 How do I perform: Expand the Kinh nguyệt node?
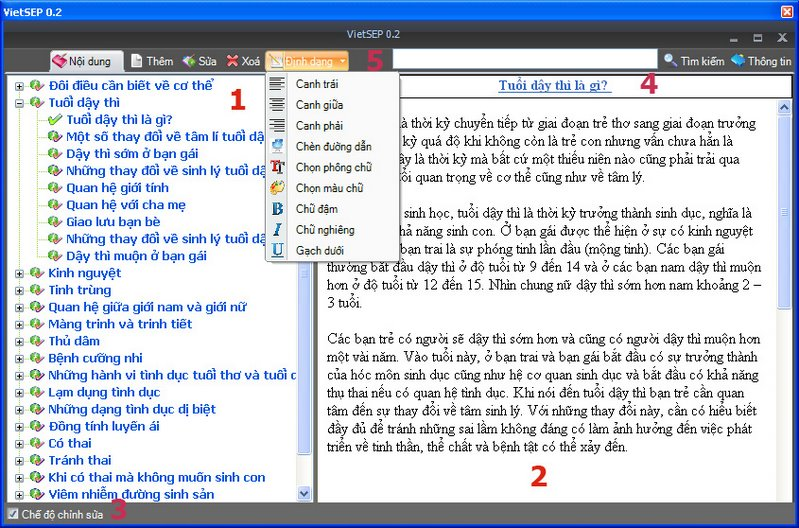click(x=19, y=274)
